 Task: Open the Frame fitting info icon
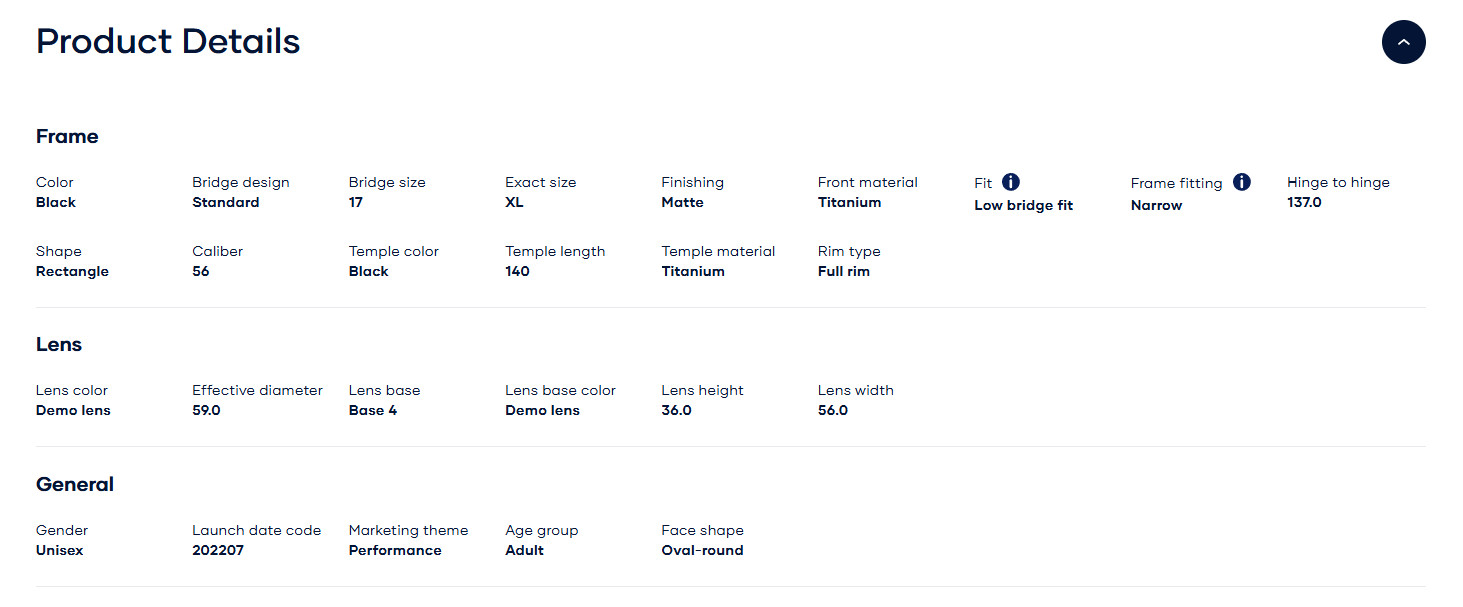point(1242,182)
